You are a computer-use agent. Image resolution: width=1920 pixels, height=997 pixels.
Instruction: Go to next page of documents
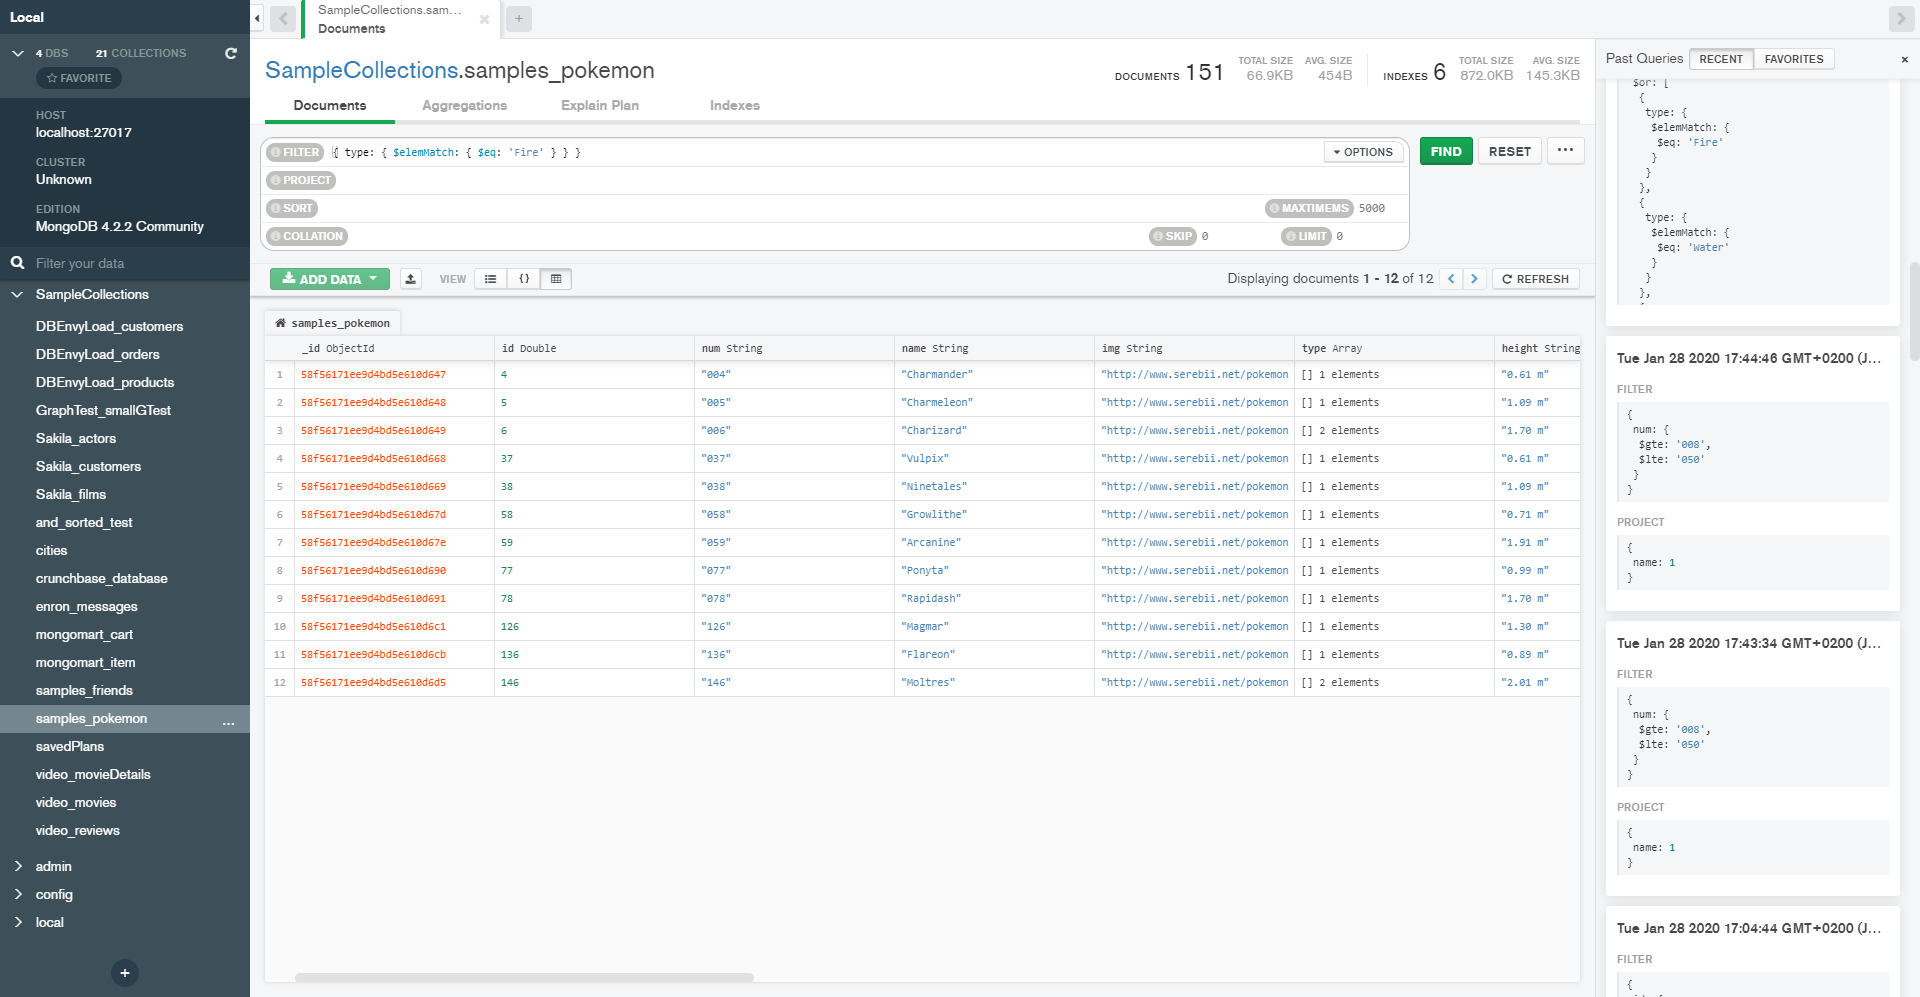tap(1474, 279)
